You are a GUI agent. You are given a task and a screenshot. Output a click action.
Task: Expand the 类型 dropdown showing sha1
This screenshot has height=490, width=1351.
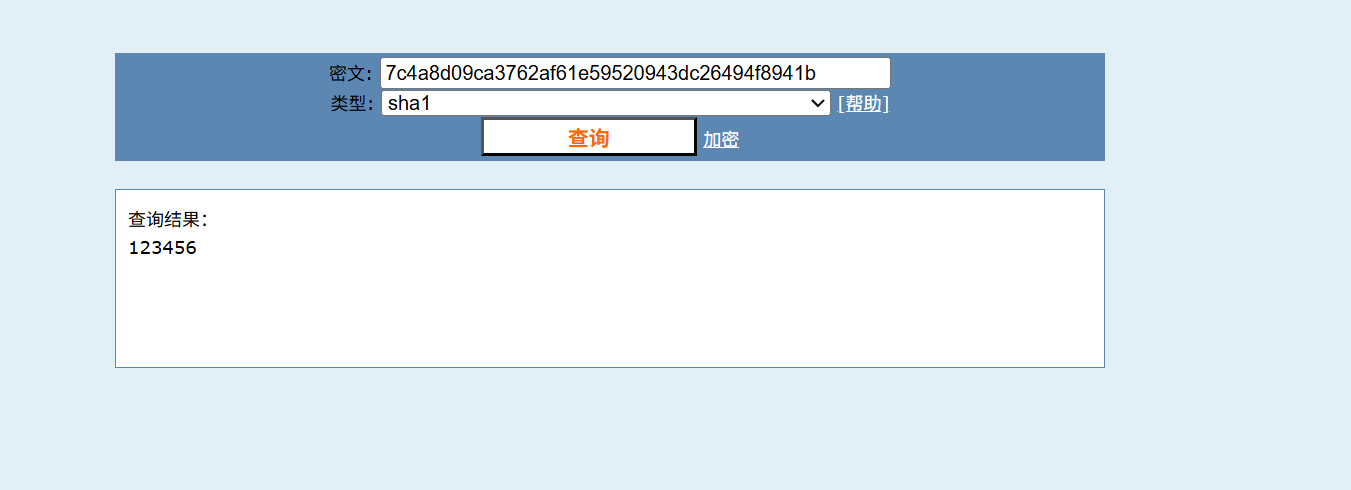(x=605, y=103)
